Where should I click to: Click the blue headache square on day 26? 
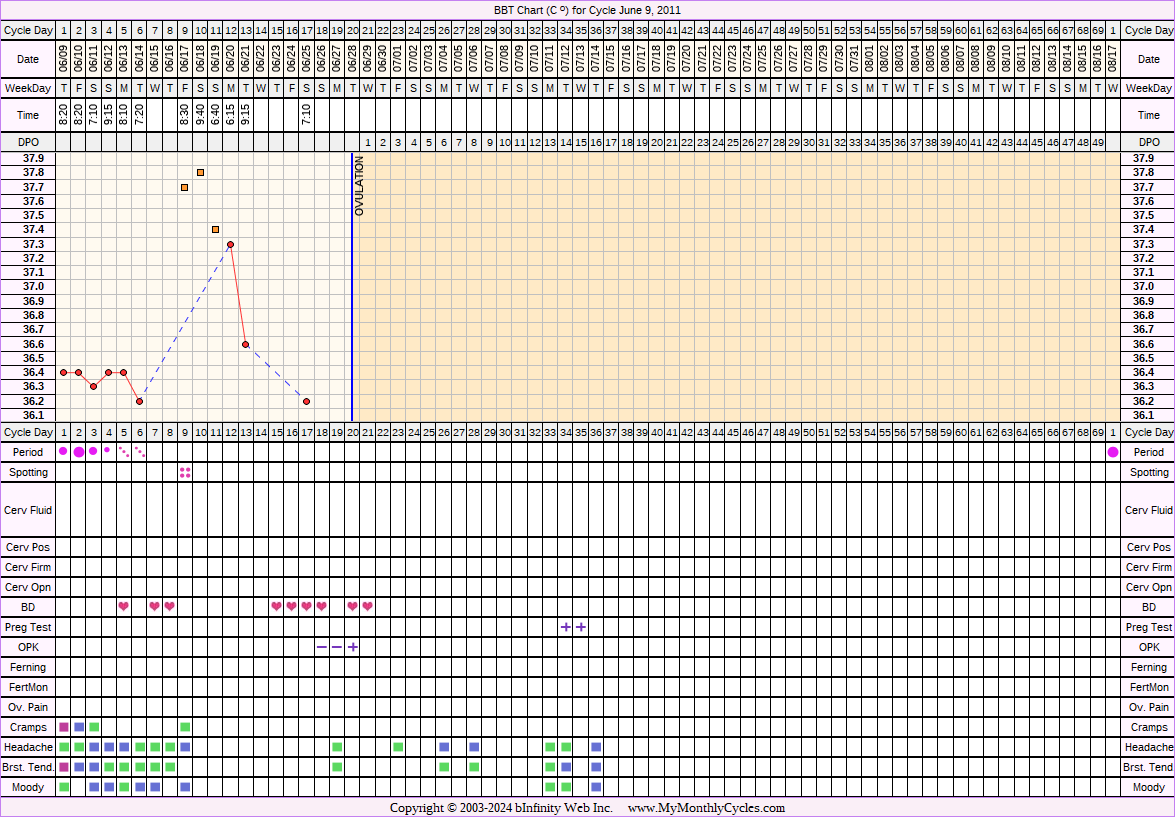pyautogui.click(x=444, y=747)
